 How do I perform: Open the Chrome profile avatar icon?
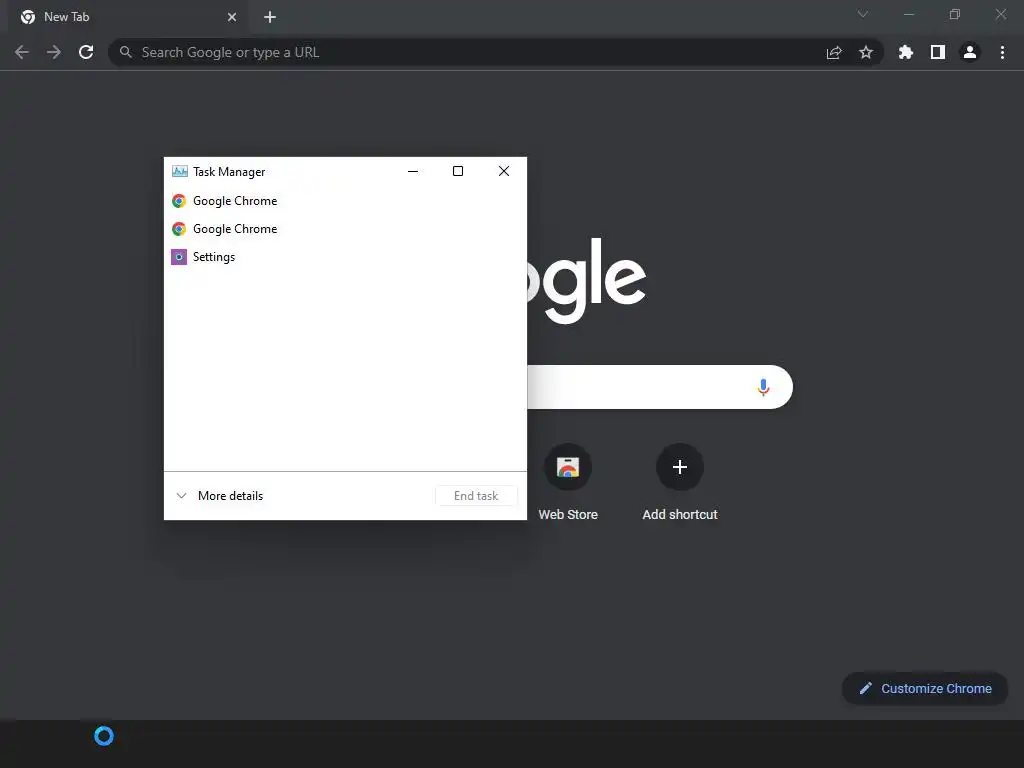click(969, 52)
